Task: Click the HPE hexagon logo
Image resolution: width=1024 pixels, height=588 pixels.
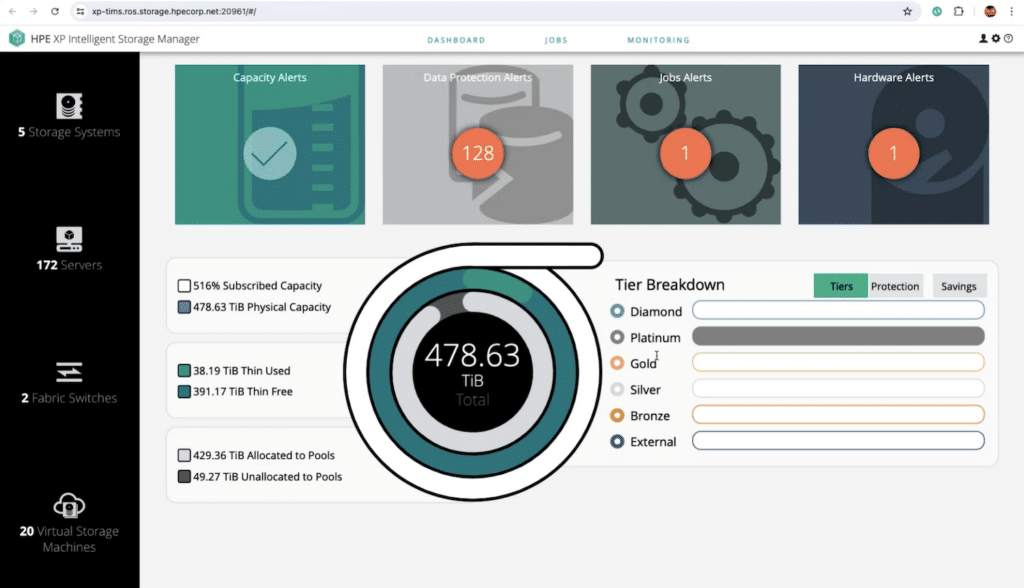Action: click(x=17, y=39)
